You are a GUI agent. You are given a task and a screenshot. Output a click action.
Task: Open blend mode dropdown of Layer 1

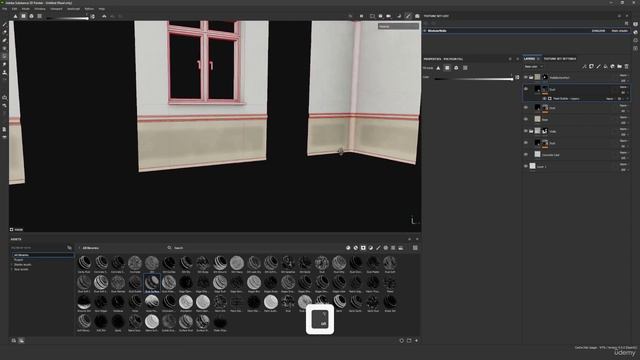(x=623, y=164)
